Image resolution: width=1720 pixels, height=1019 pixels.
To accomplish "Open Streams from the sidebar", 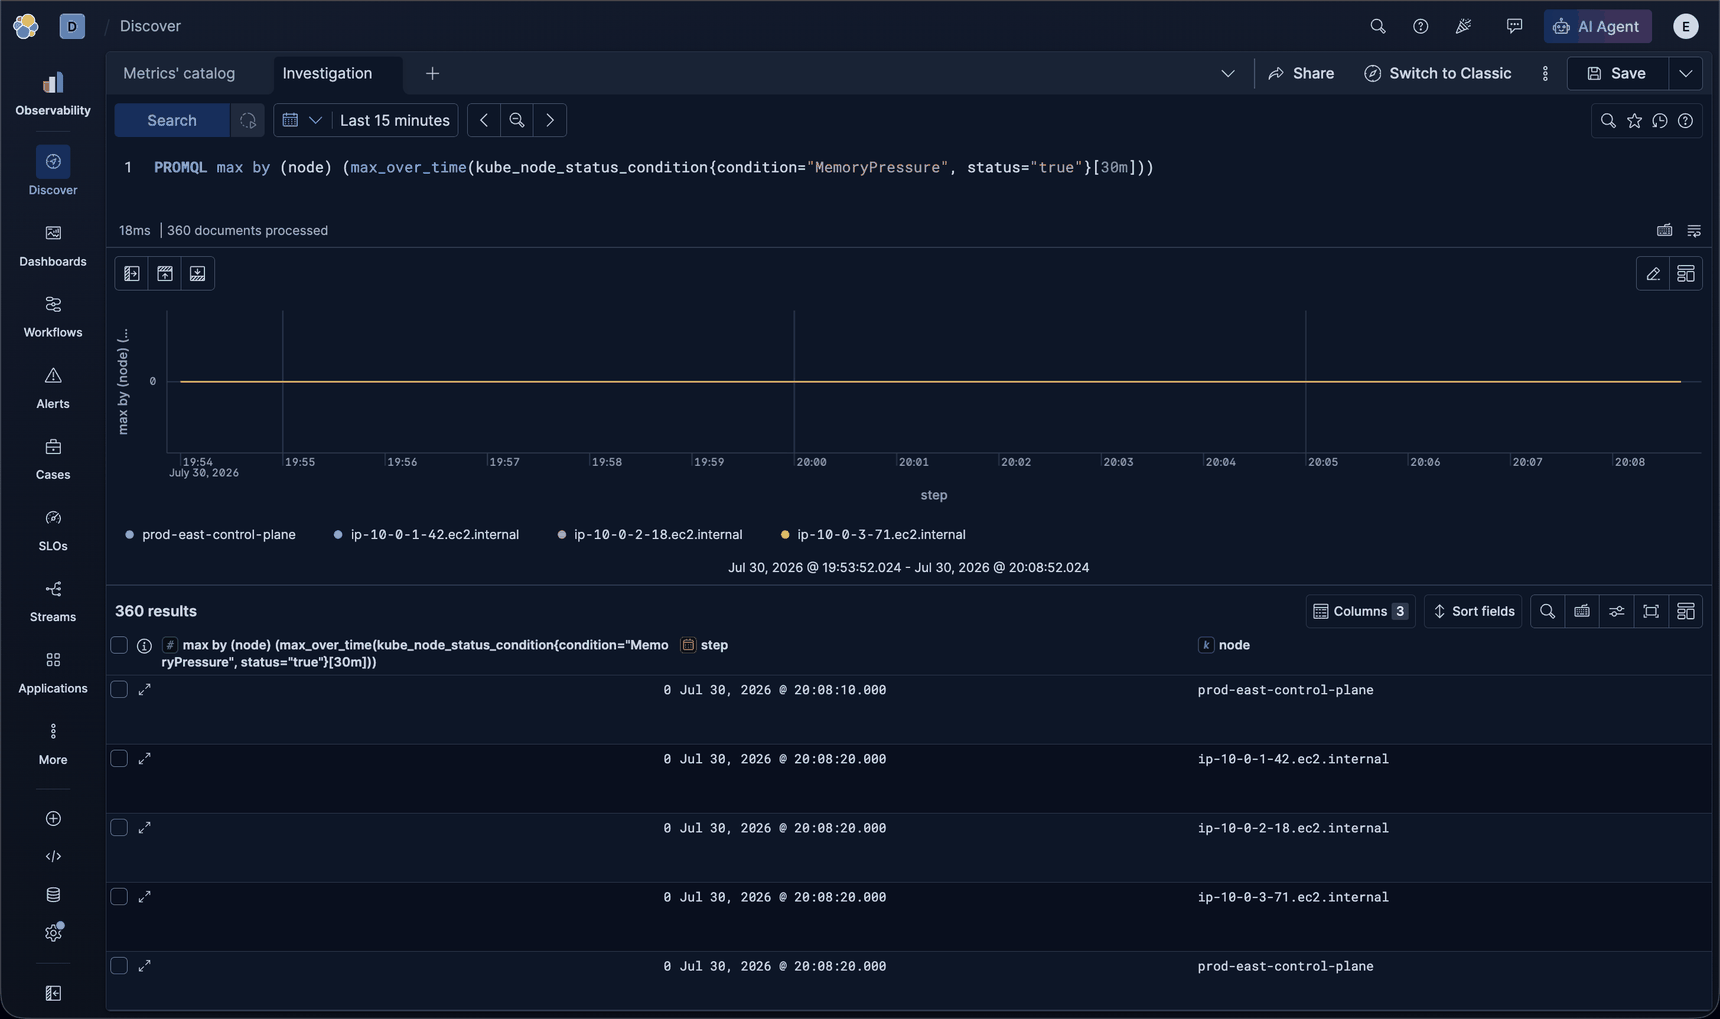I will (53, 601).
